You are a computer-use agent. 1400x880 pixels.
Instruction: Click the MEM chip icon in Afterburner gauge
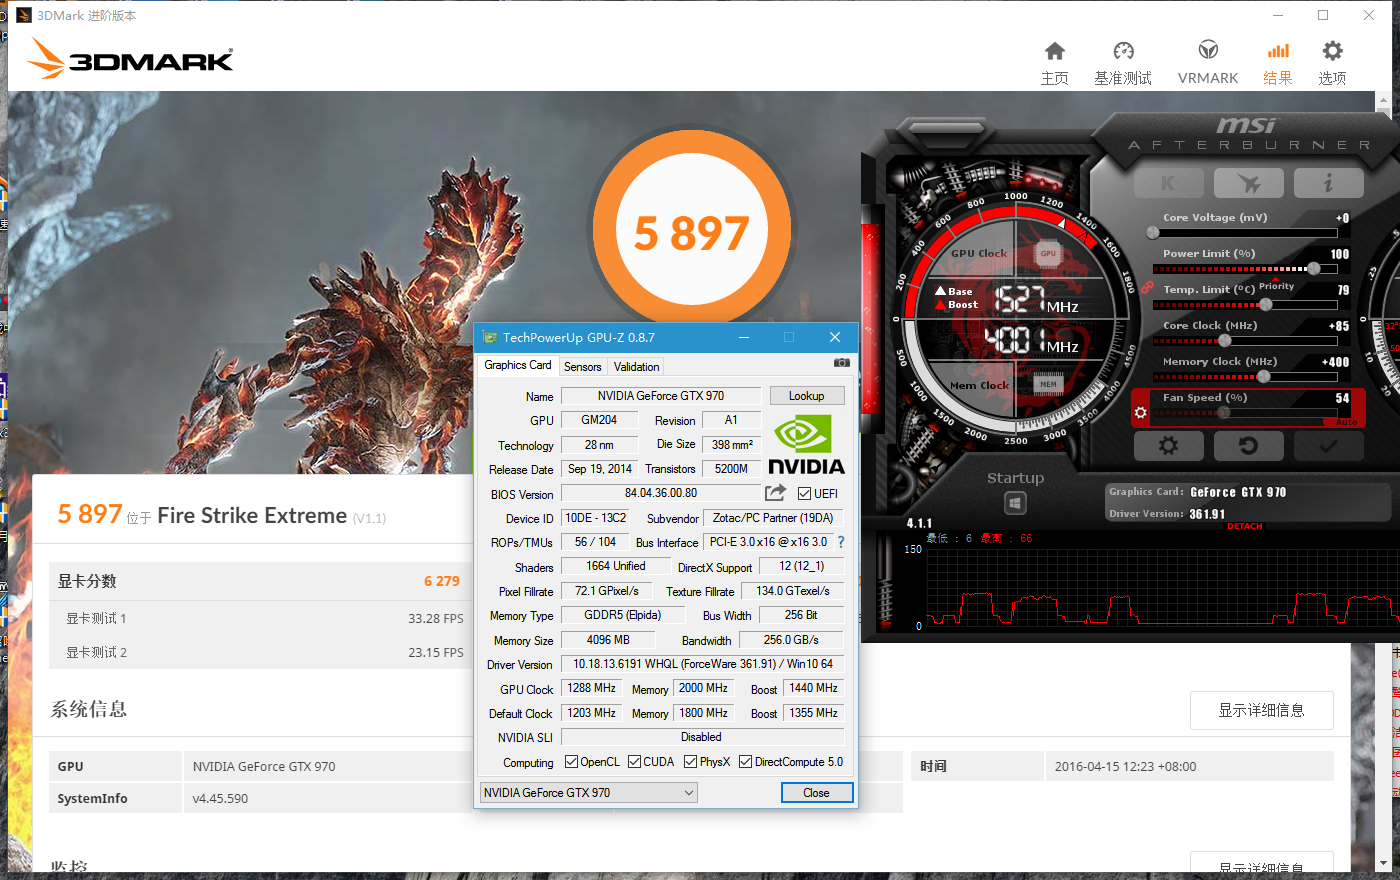(1048, 384)
